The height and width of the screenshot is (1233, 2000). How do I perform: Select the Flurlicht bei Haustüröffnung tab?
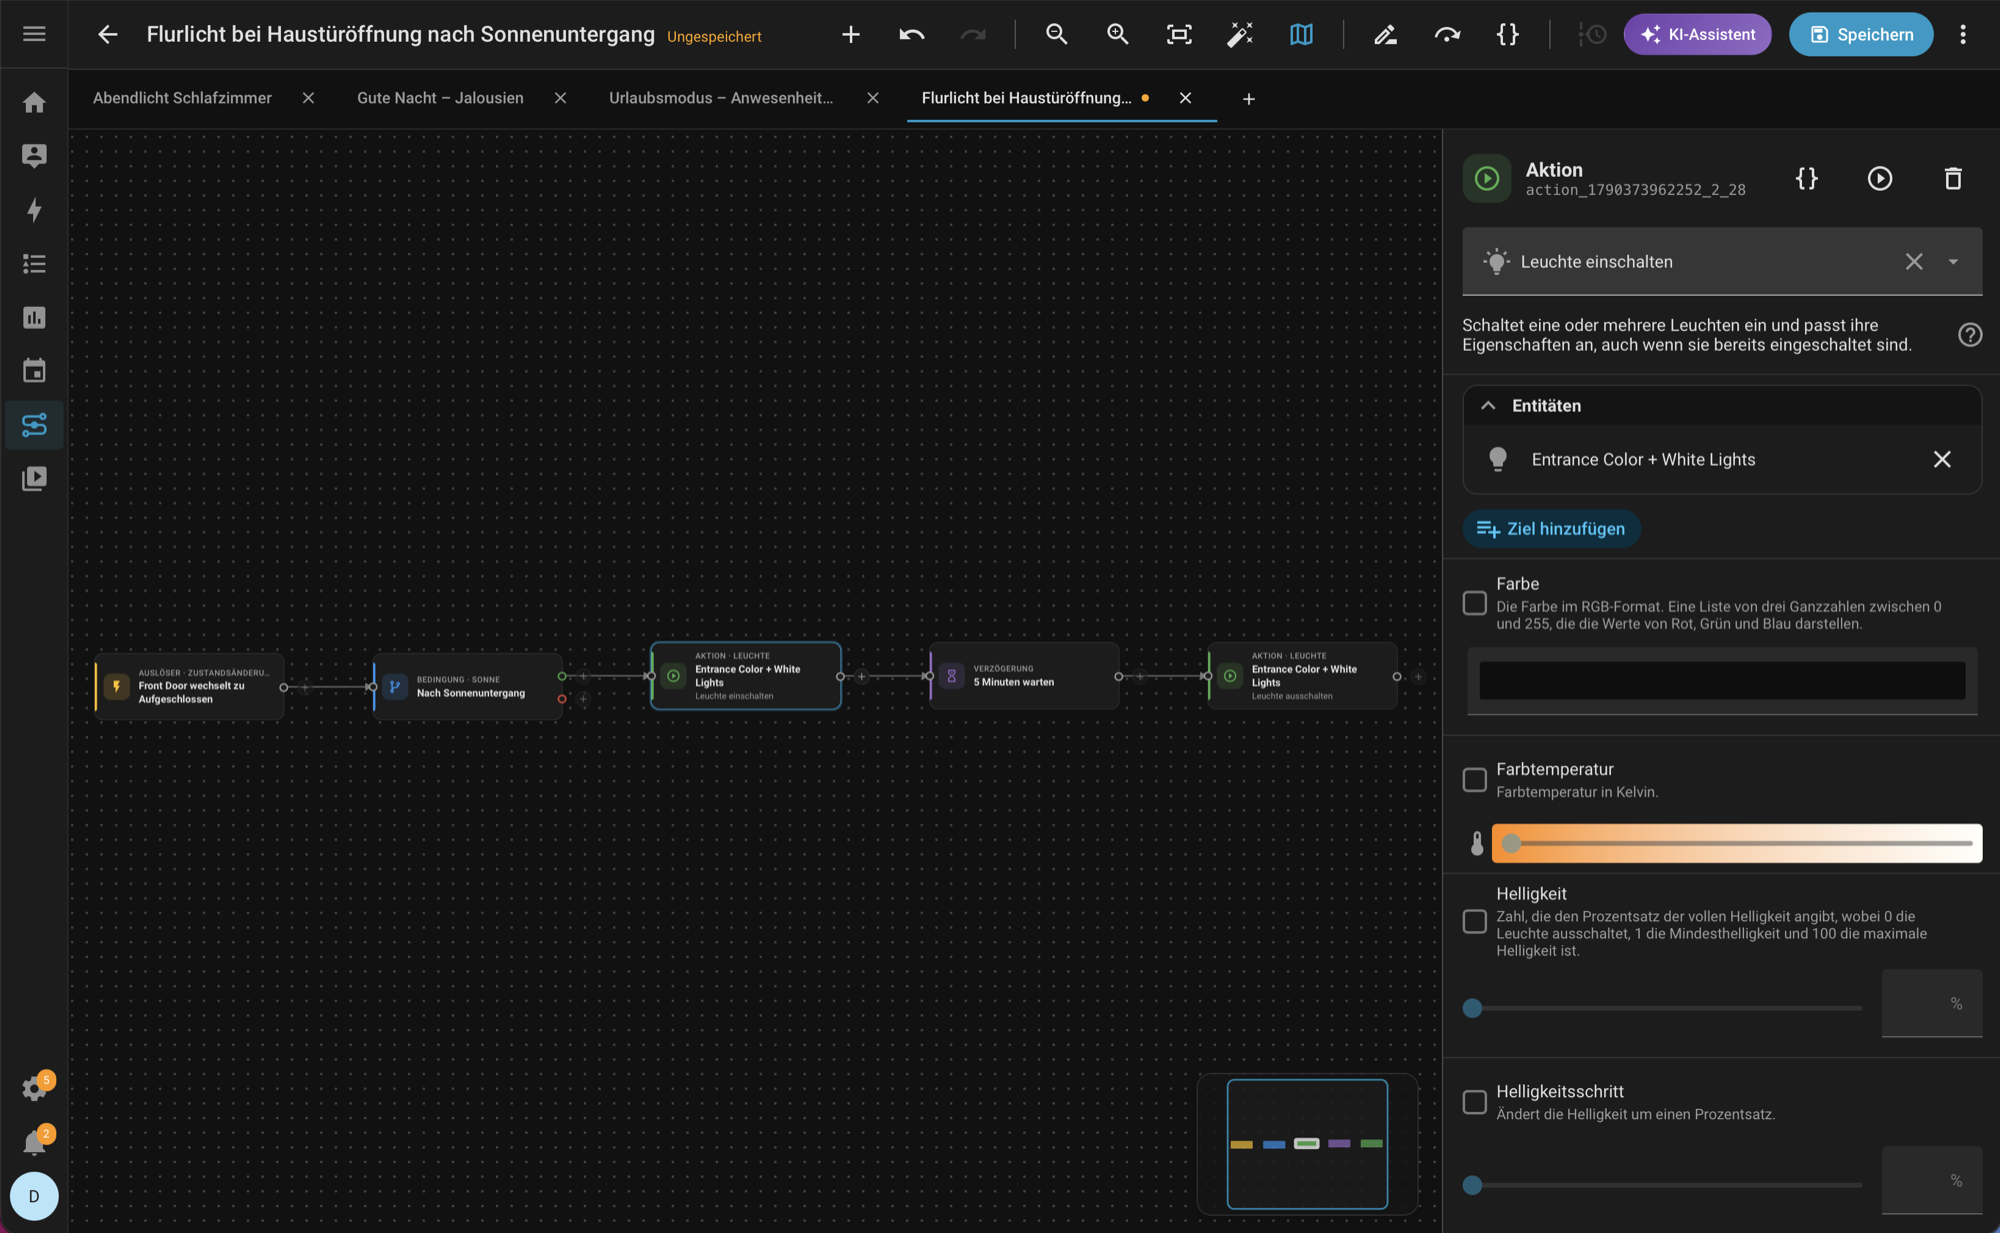click(x=1027, y=98)
